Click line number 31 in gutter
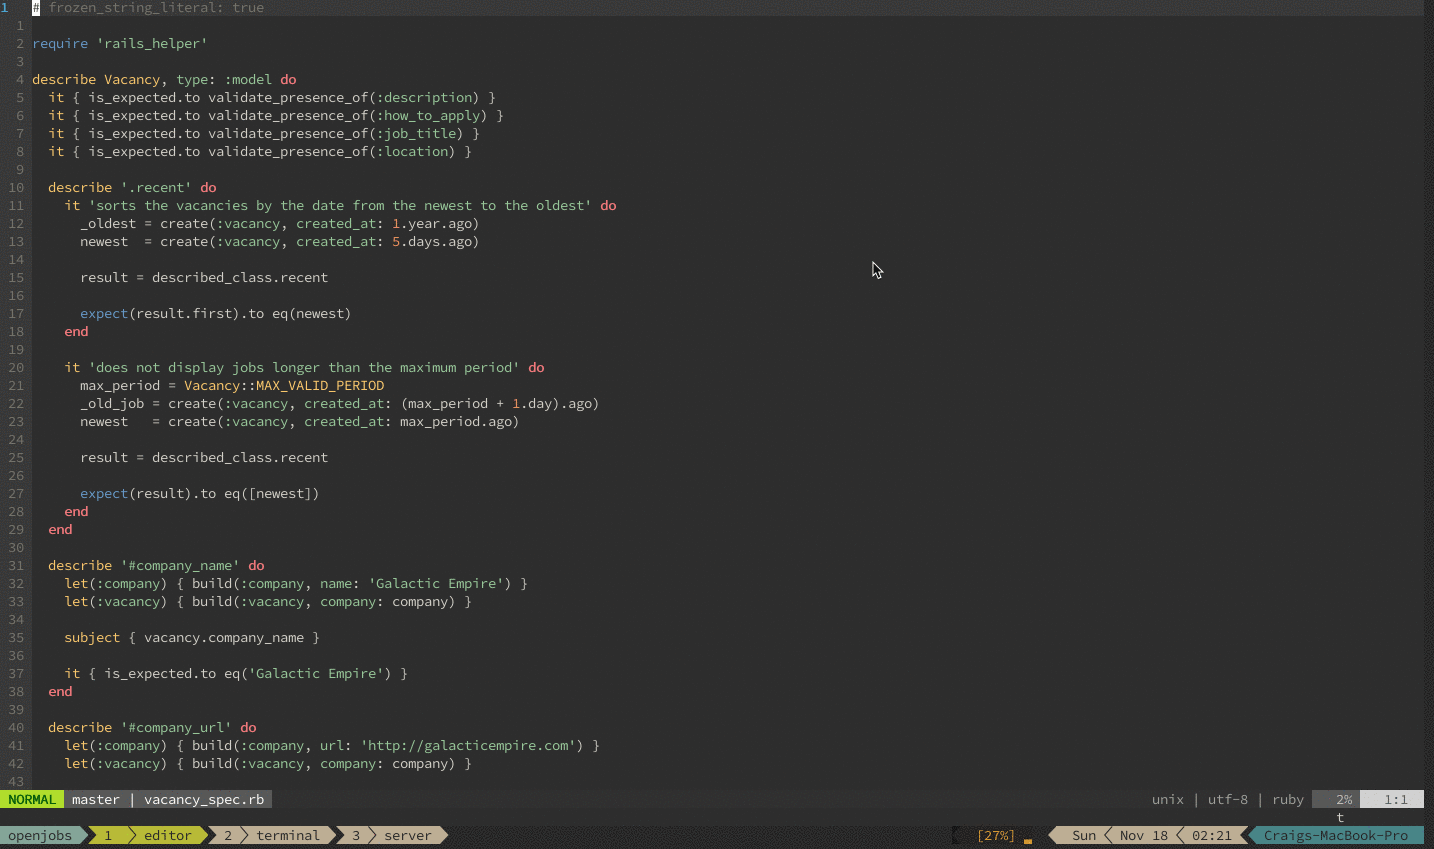 [x=16, y=566]
